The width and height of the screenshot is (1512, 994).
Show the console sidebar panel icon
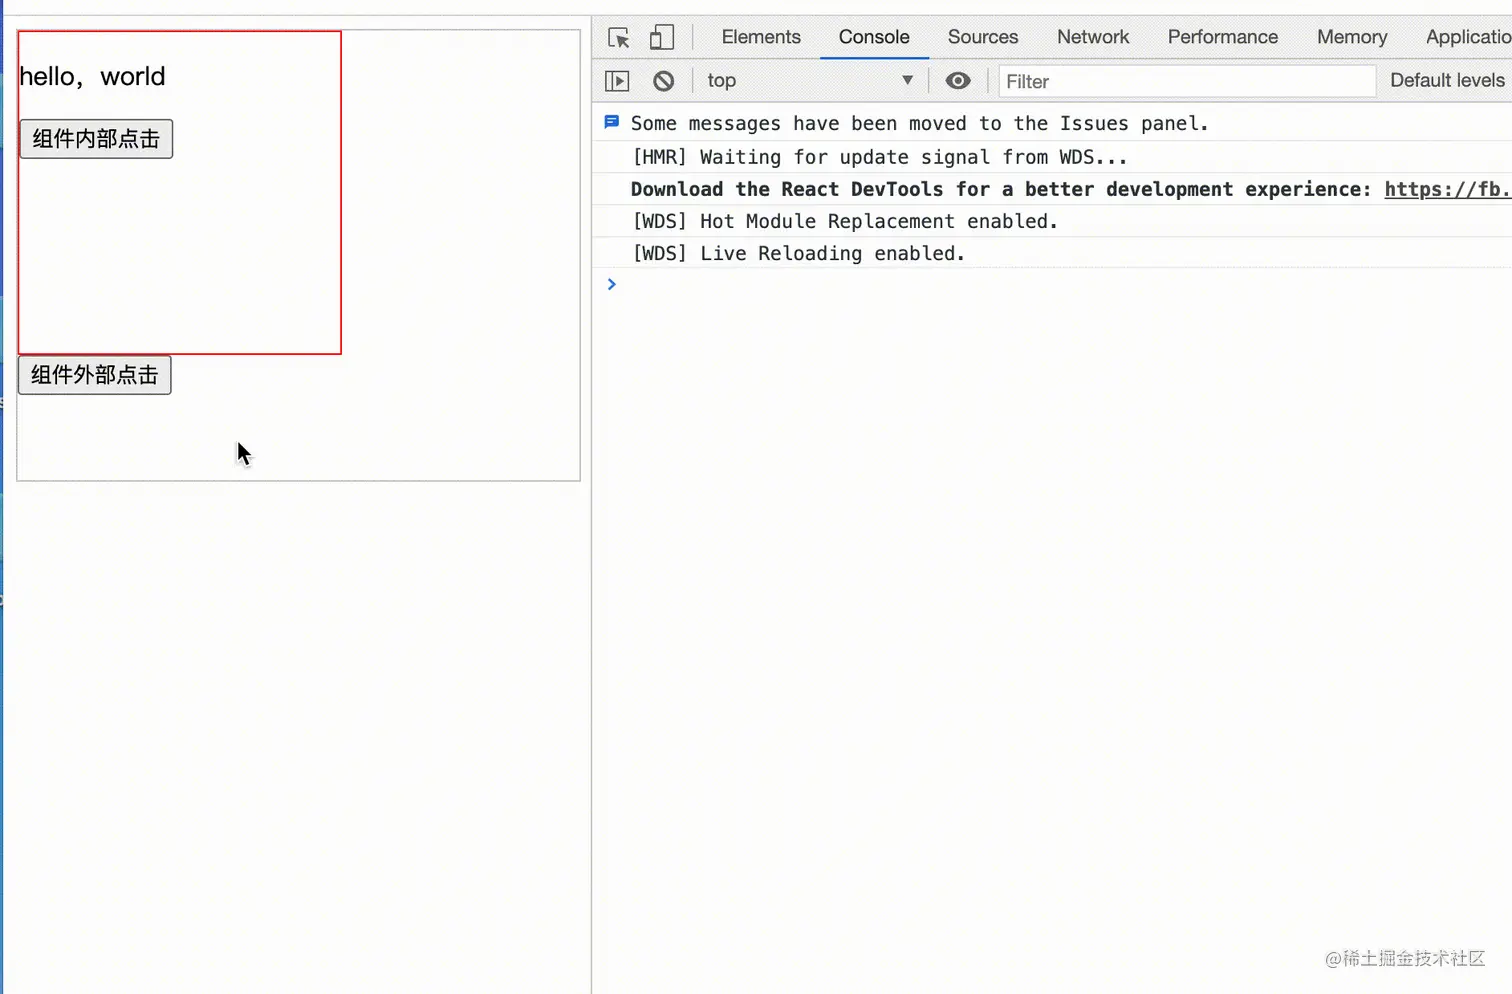point(617,81)
